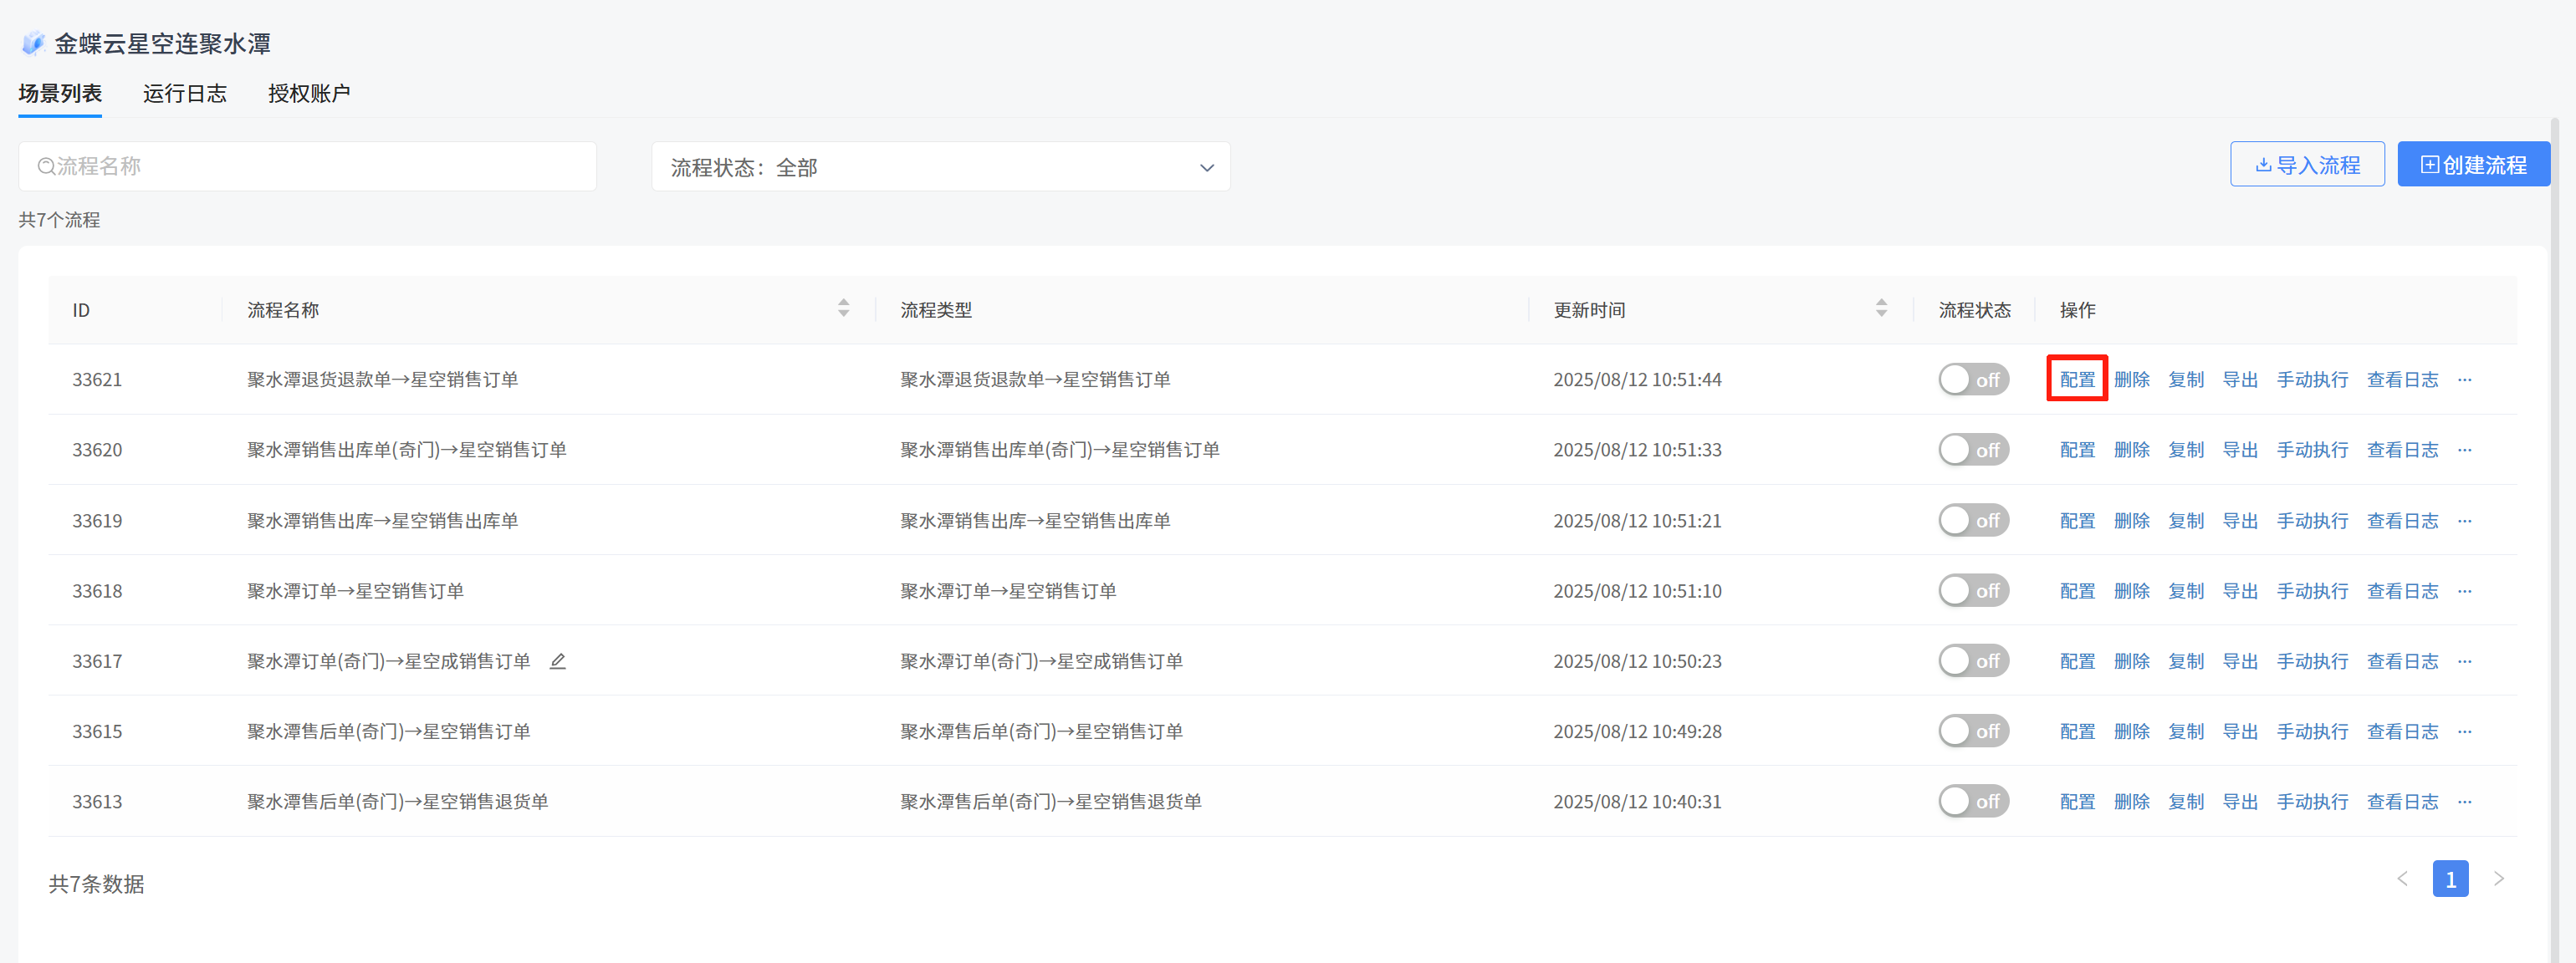The height and width of the screenshot is (963, 2576).
Task: Click 复制 for flow 33615
Action: pos(2186,732)
